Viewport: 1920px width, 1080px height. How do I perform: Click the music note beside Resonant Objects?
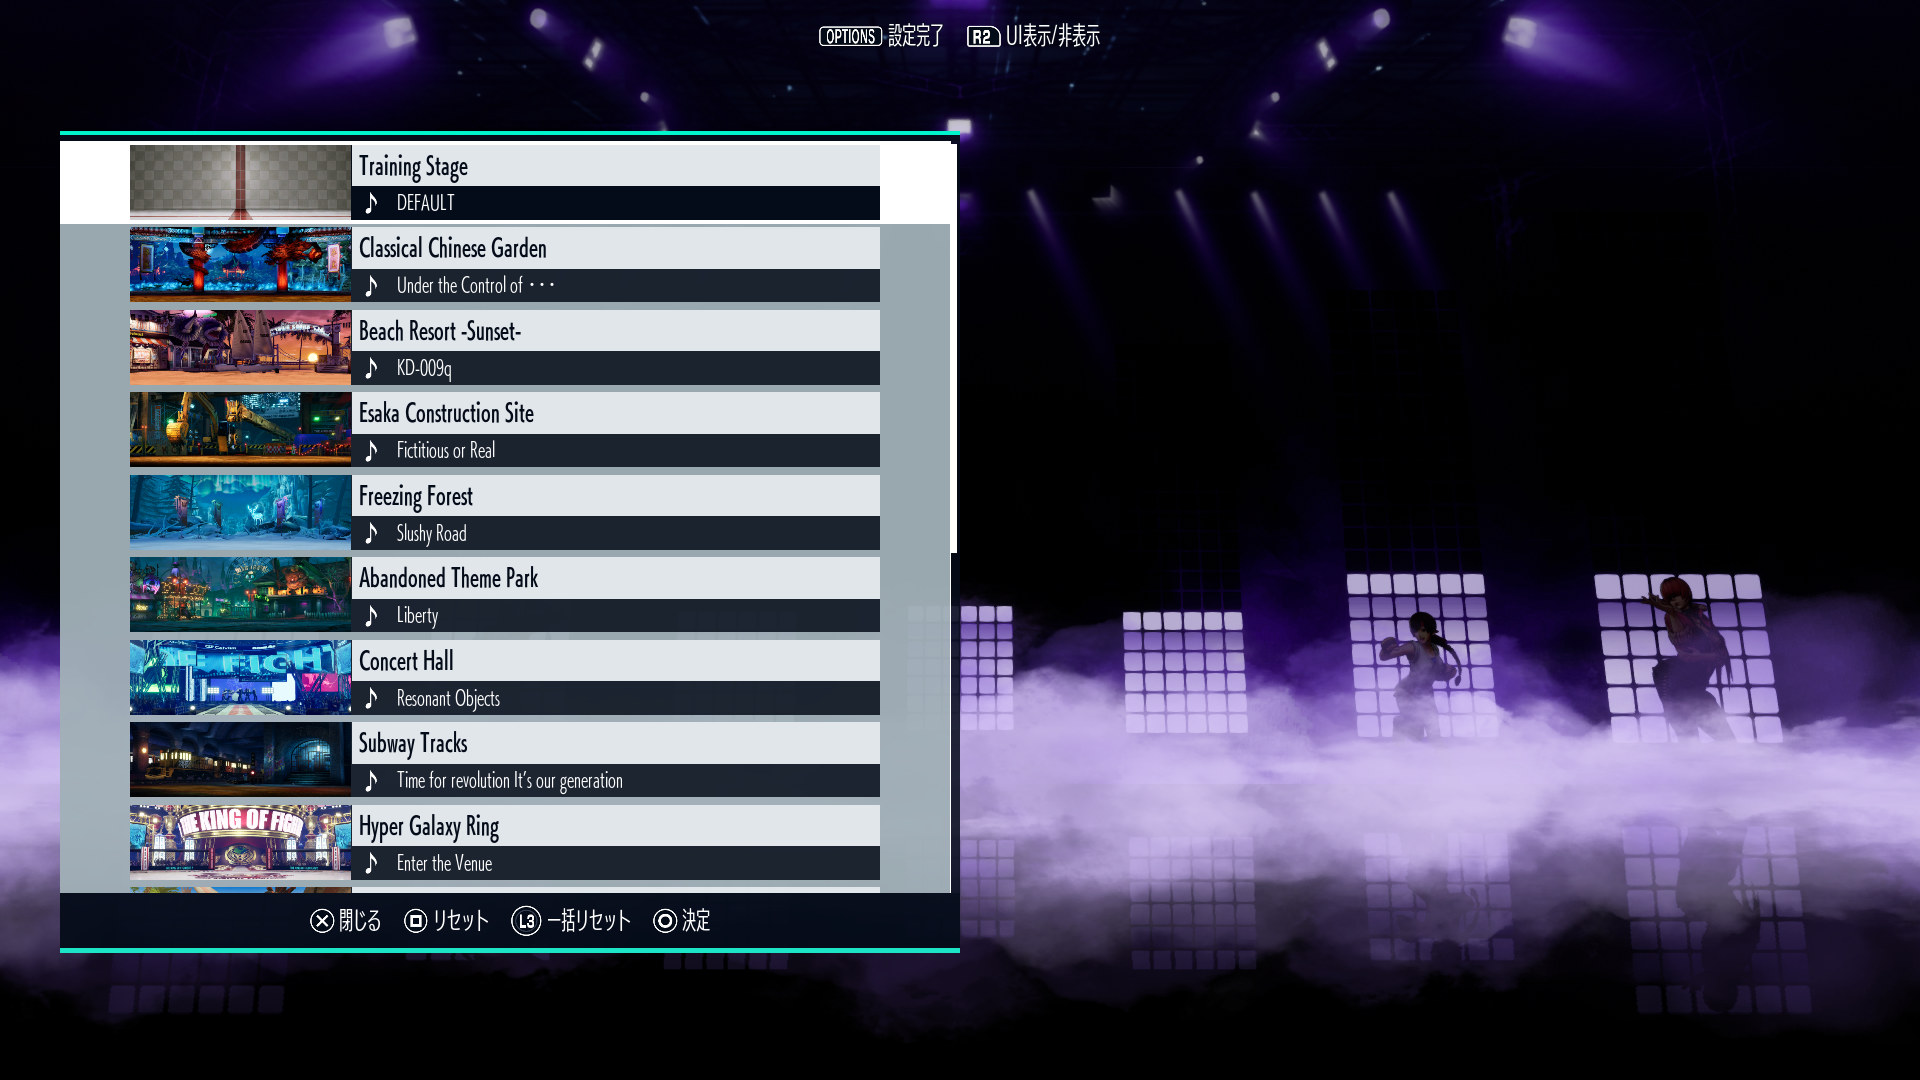pyautogui.click(x=372, y=698)
